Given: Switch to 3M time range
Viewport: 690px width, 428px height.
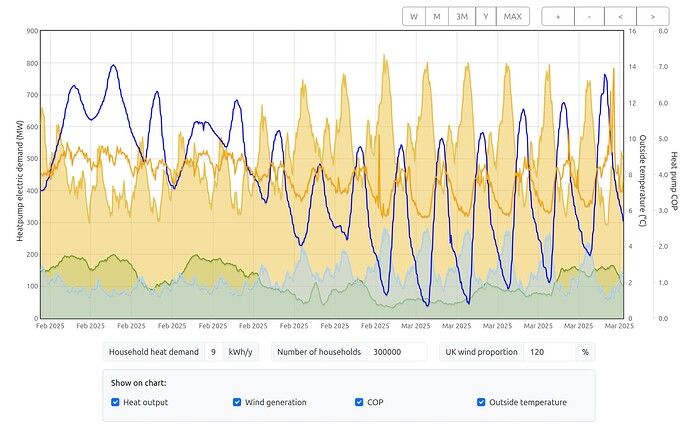Looking at the screenshot, I should pos(462,16).
